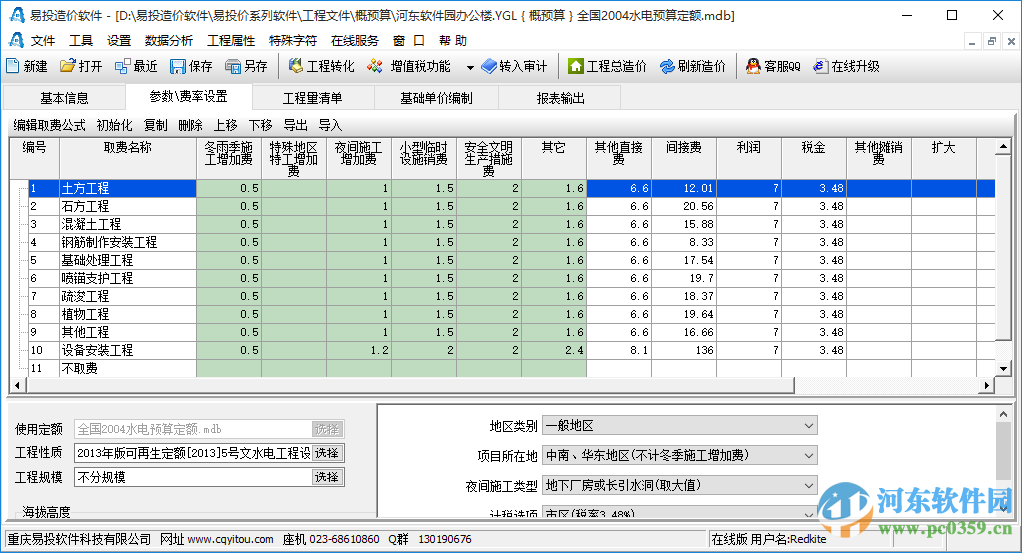Move the row down with 下移
Image resolution: width=1022 pixels, height=553 pixels.
point(261,125)
